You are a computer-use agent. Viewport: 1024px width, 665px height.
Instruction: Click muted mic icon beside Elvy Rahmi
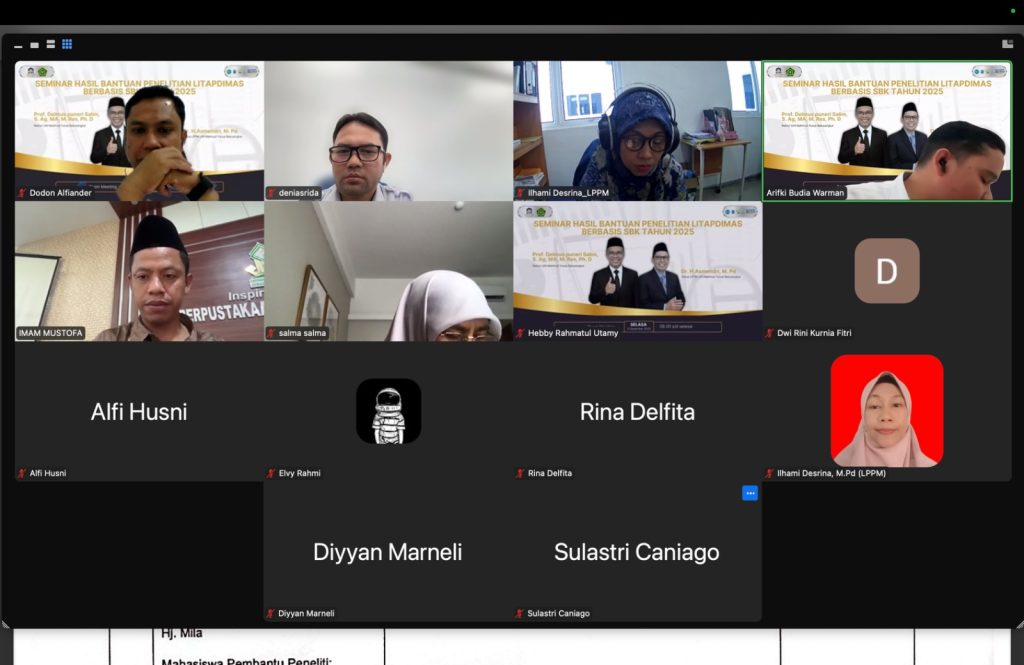271,473
